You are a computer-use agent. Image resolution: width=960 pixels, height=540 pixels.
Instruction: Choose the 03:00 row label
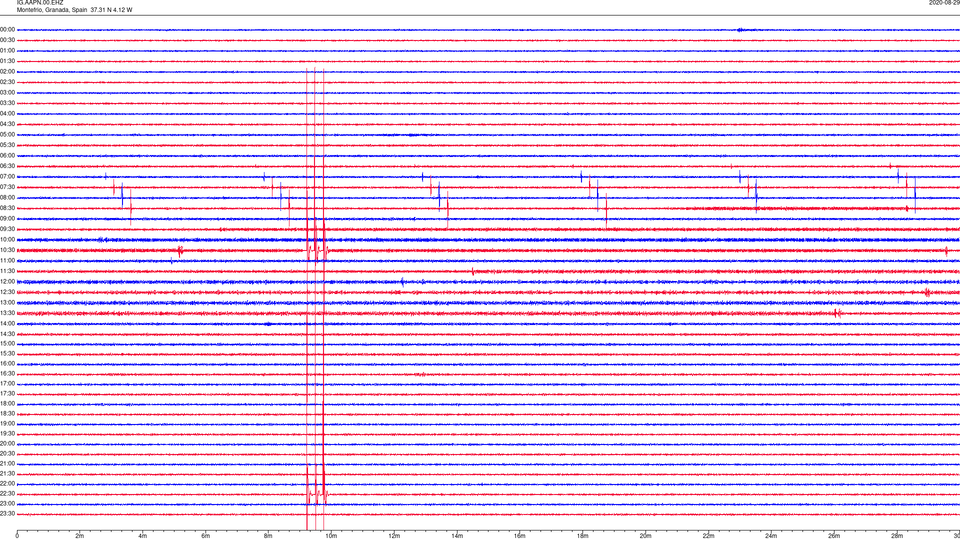(x=7, y=92)
